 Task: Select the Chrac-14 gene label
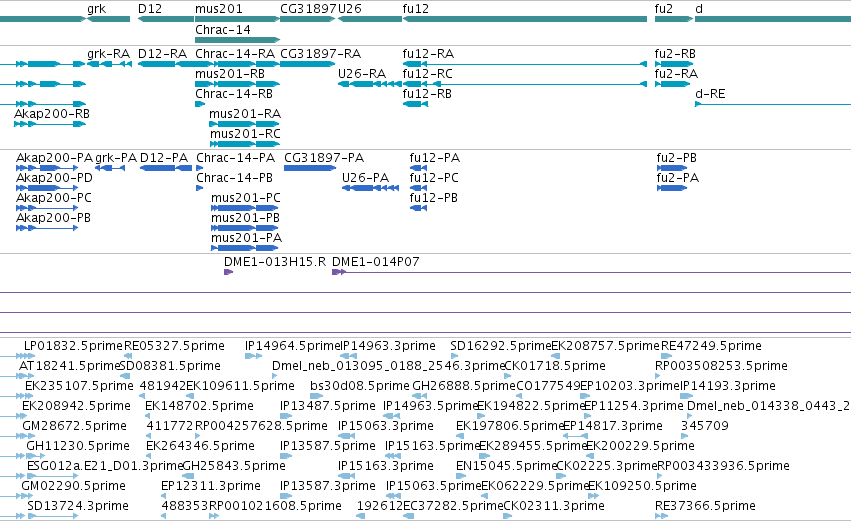coord(223,29)
